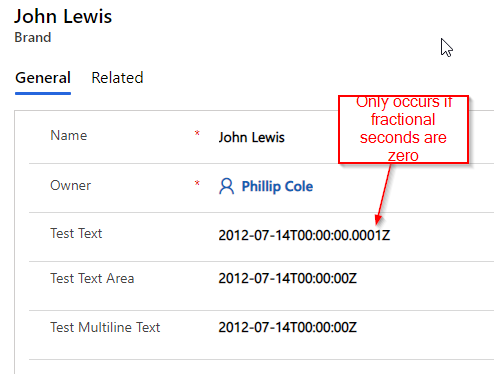Open the Phillip Cole owner link
Image resolution: width=494 pixels, height=374 pixels.
(x=277, y=186)
